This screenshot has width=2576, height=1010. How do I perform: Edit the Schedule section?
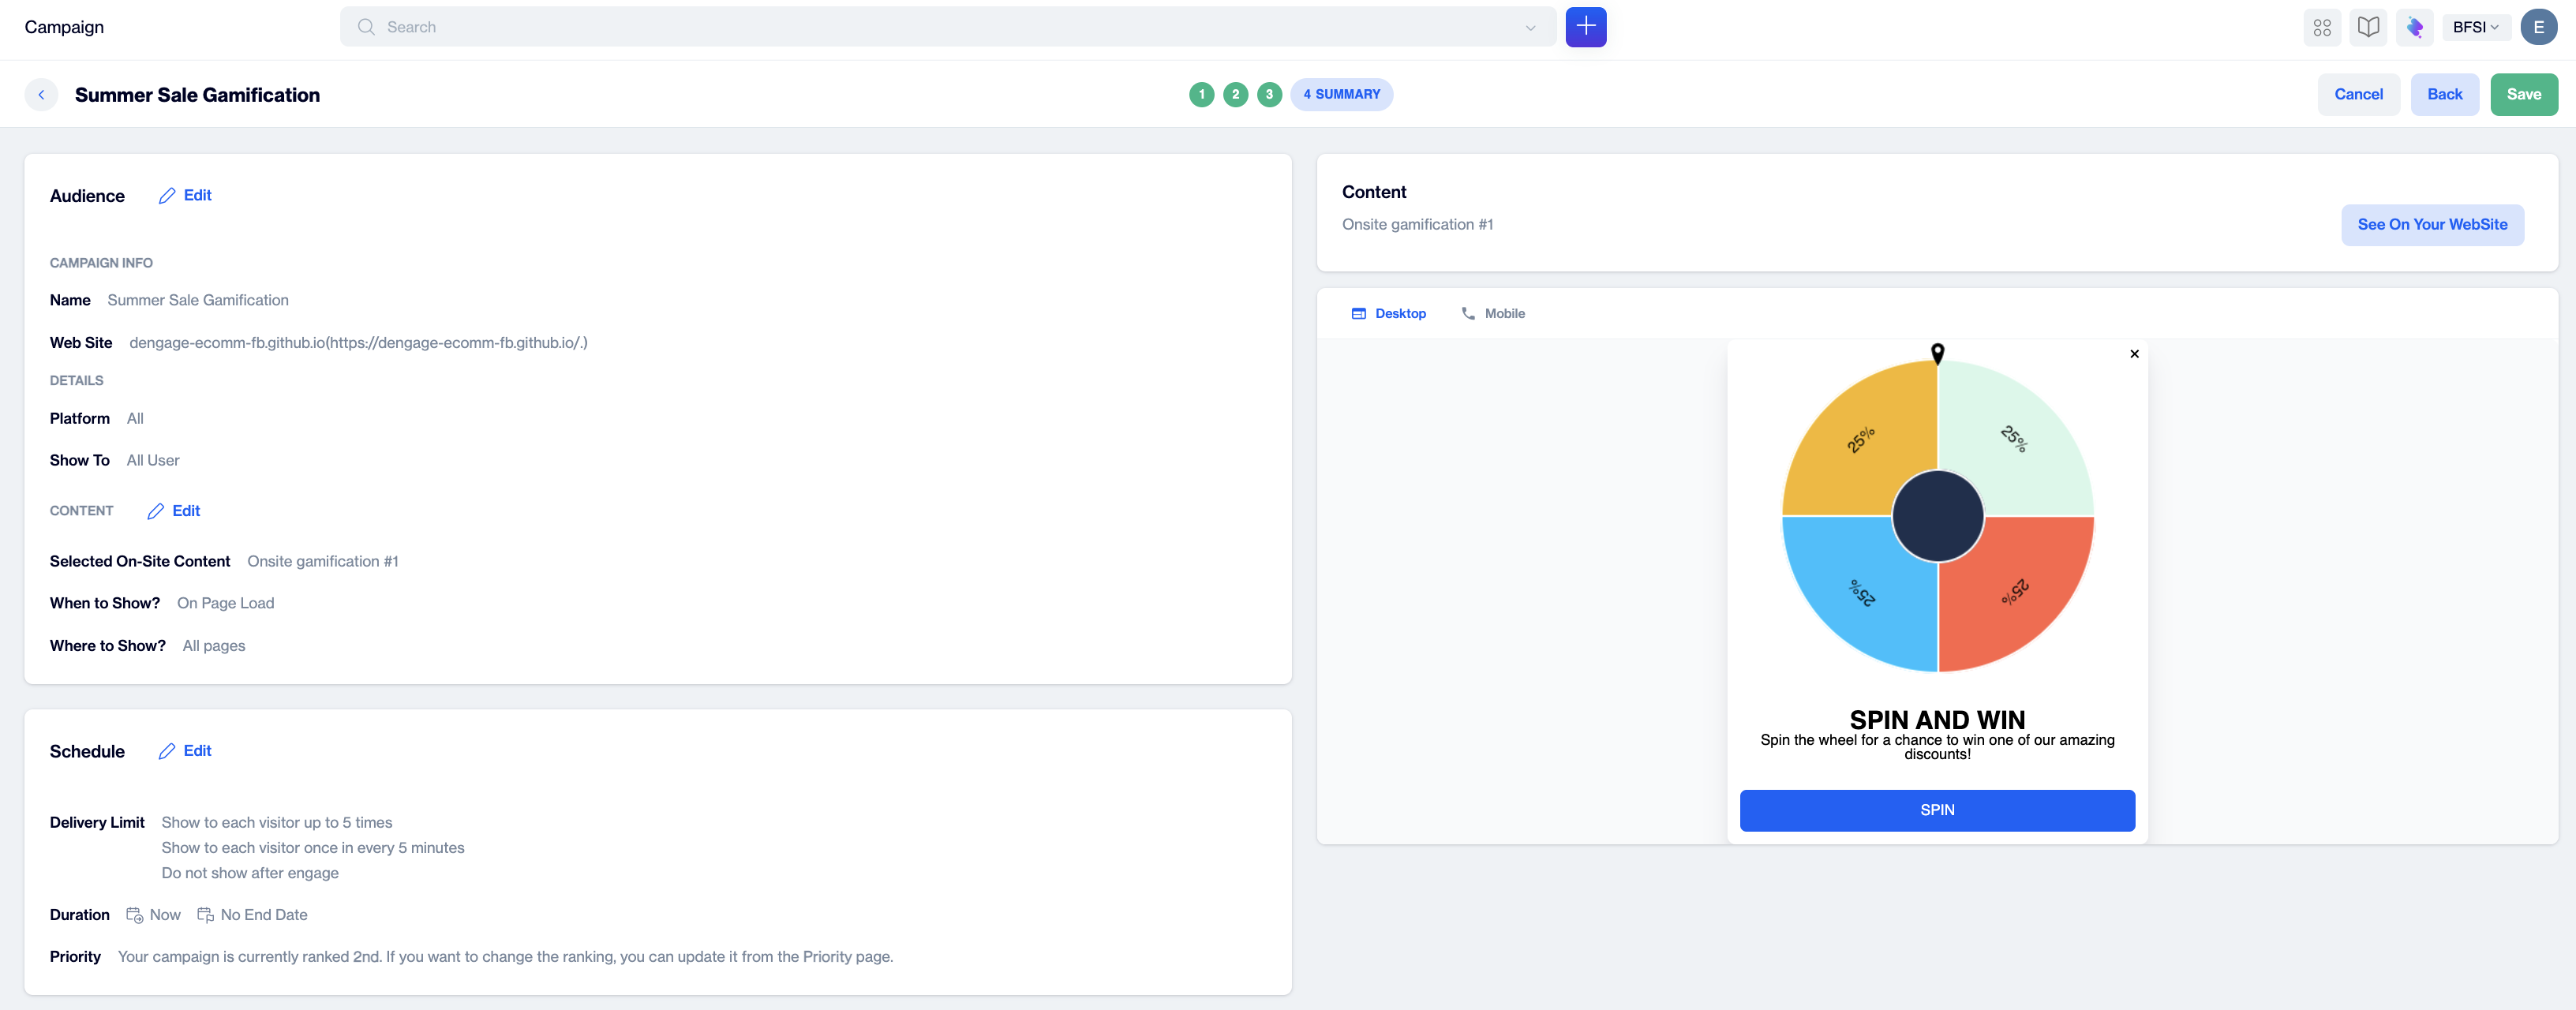[185, 751]
